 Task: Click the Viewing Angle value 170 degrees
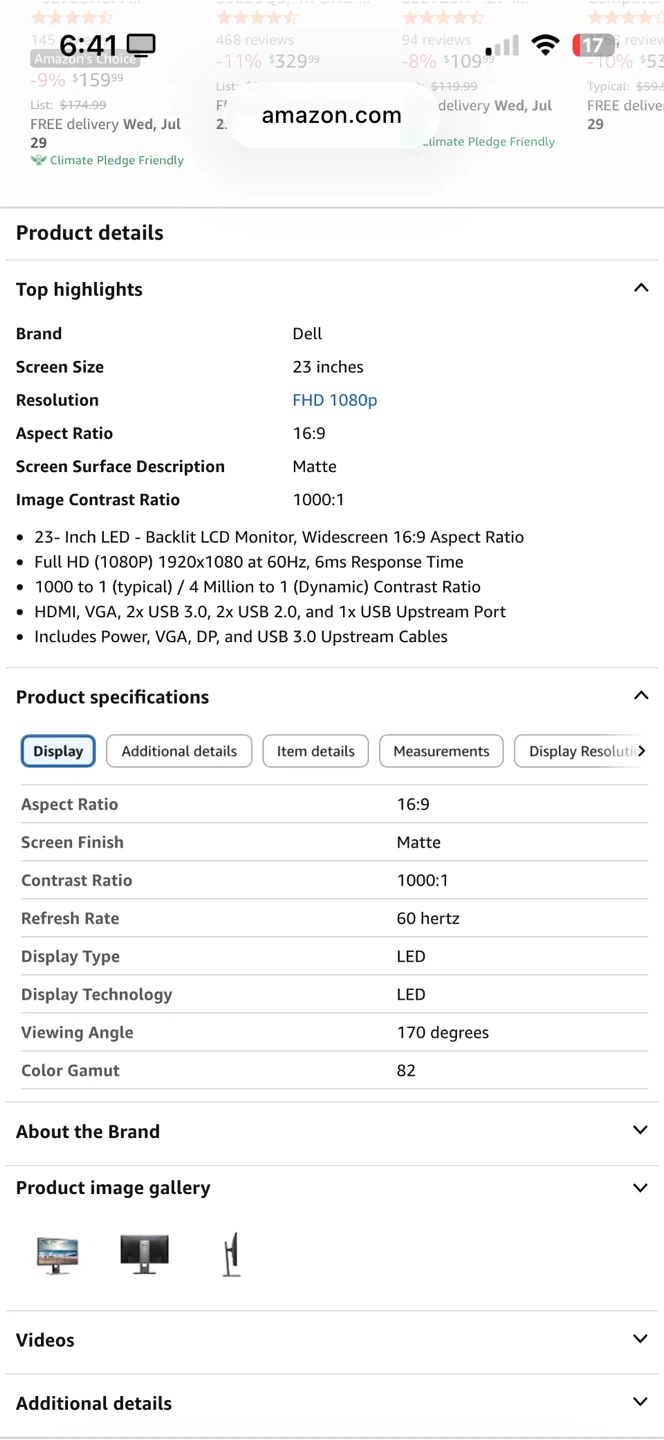click(x=443, y=1032)
